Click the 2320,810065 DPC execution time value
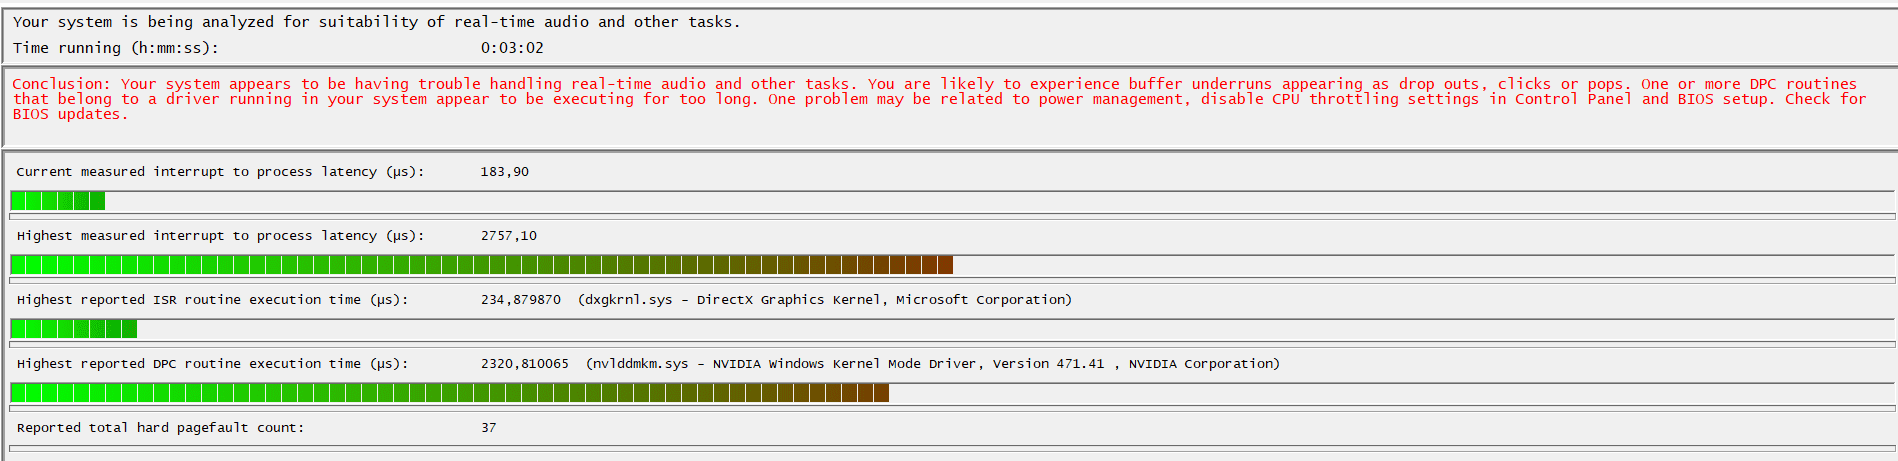Screen dimensions: 1898x461 click(x=525, y=364)
